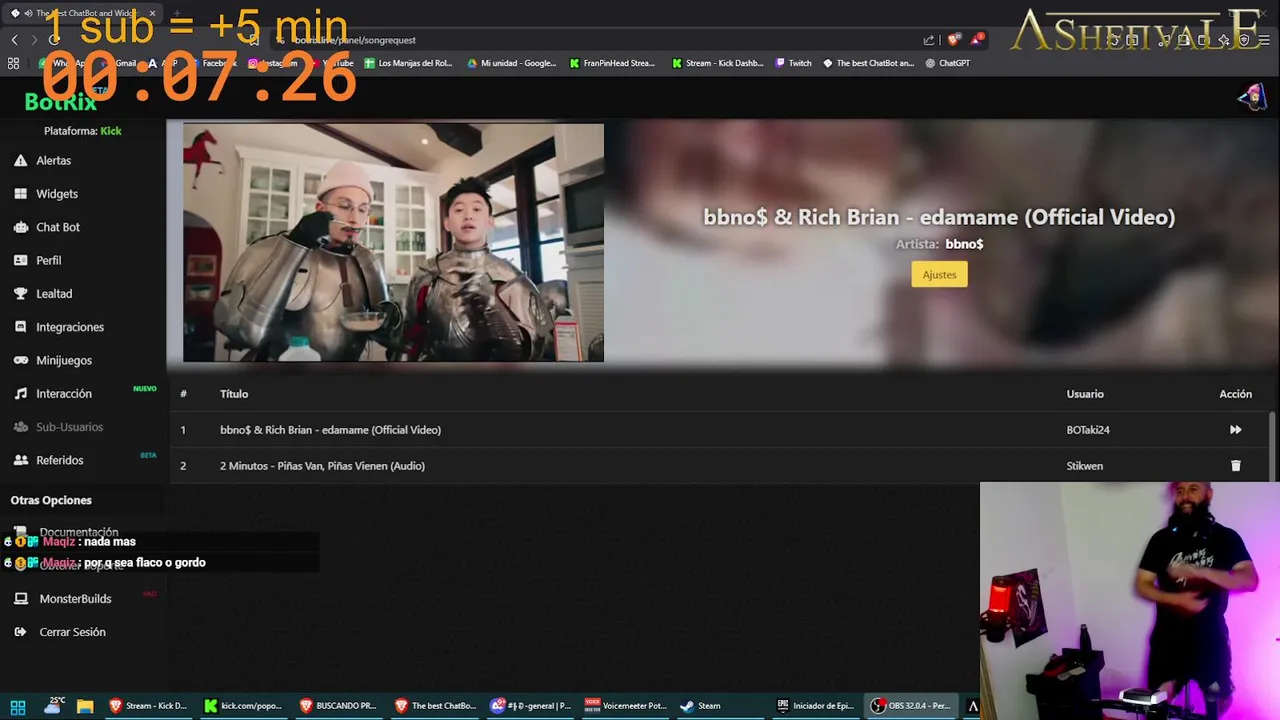Viewport: 1280px width, 720px height.
Task: Click the Usuario column header
Action: (x=1085, y=394)
